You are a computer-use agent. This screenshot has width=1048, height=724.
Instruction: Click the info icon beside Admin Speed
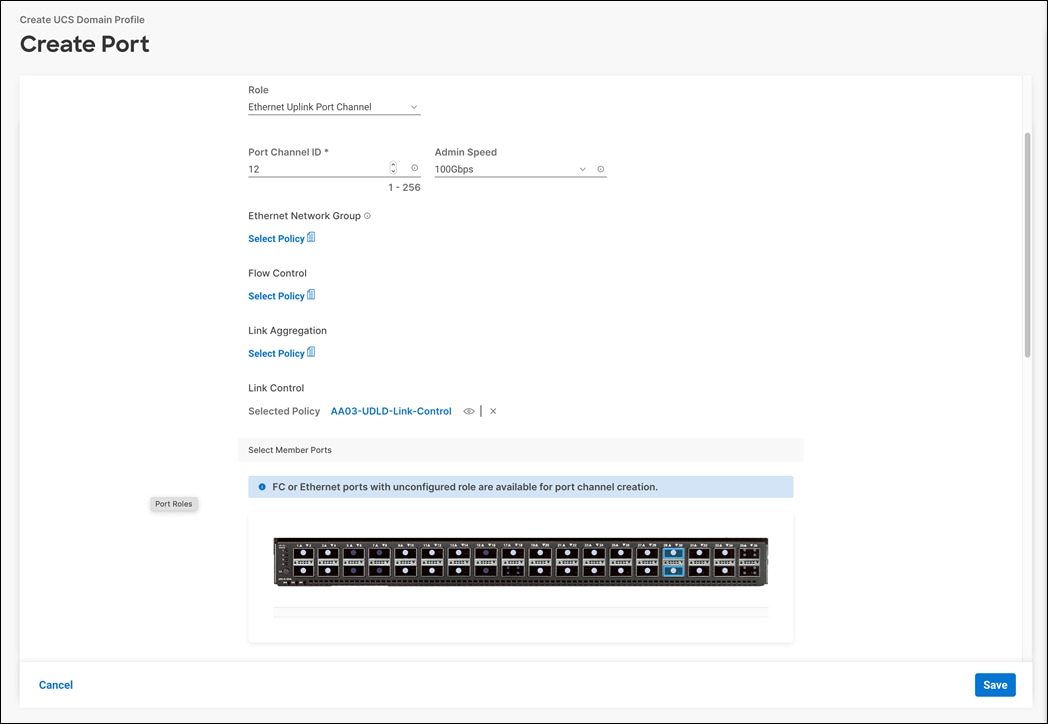click(x=600, y=169)
